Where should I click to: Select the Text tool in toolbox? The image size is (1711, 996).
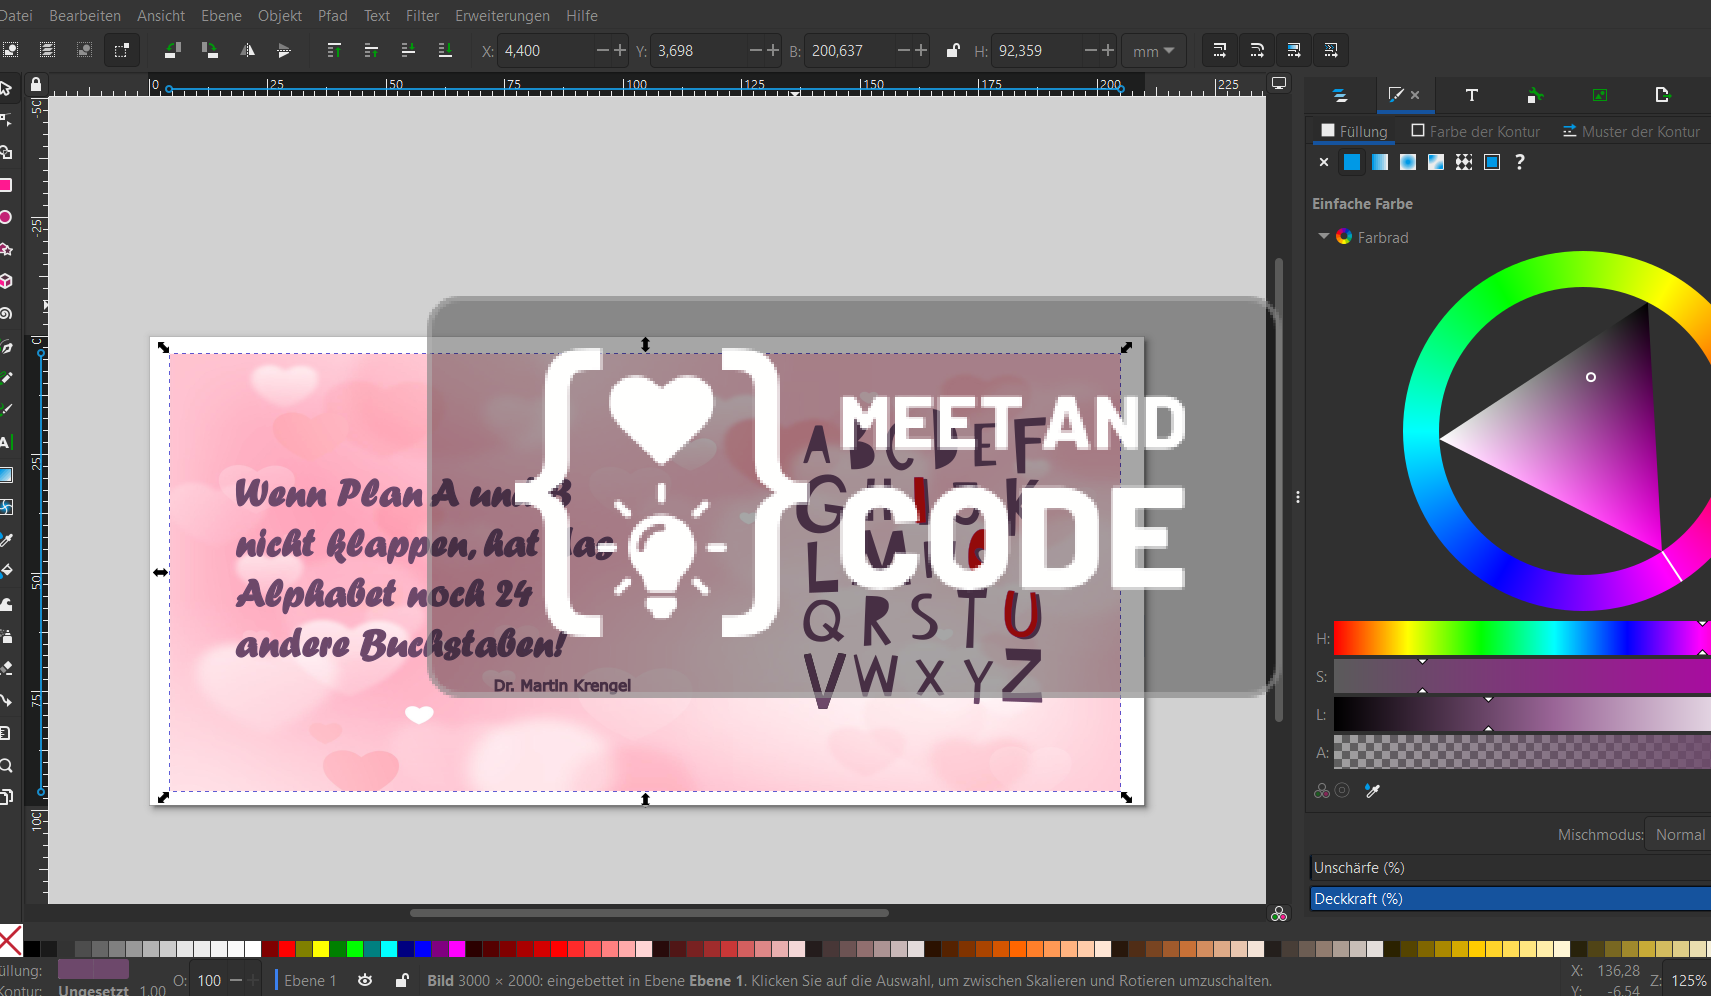point(5,442)
